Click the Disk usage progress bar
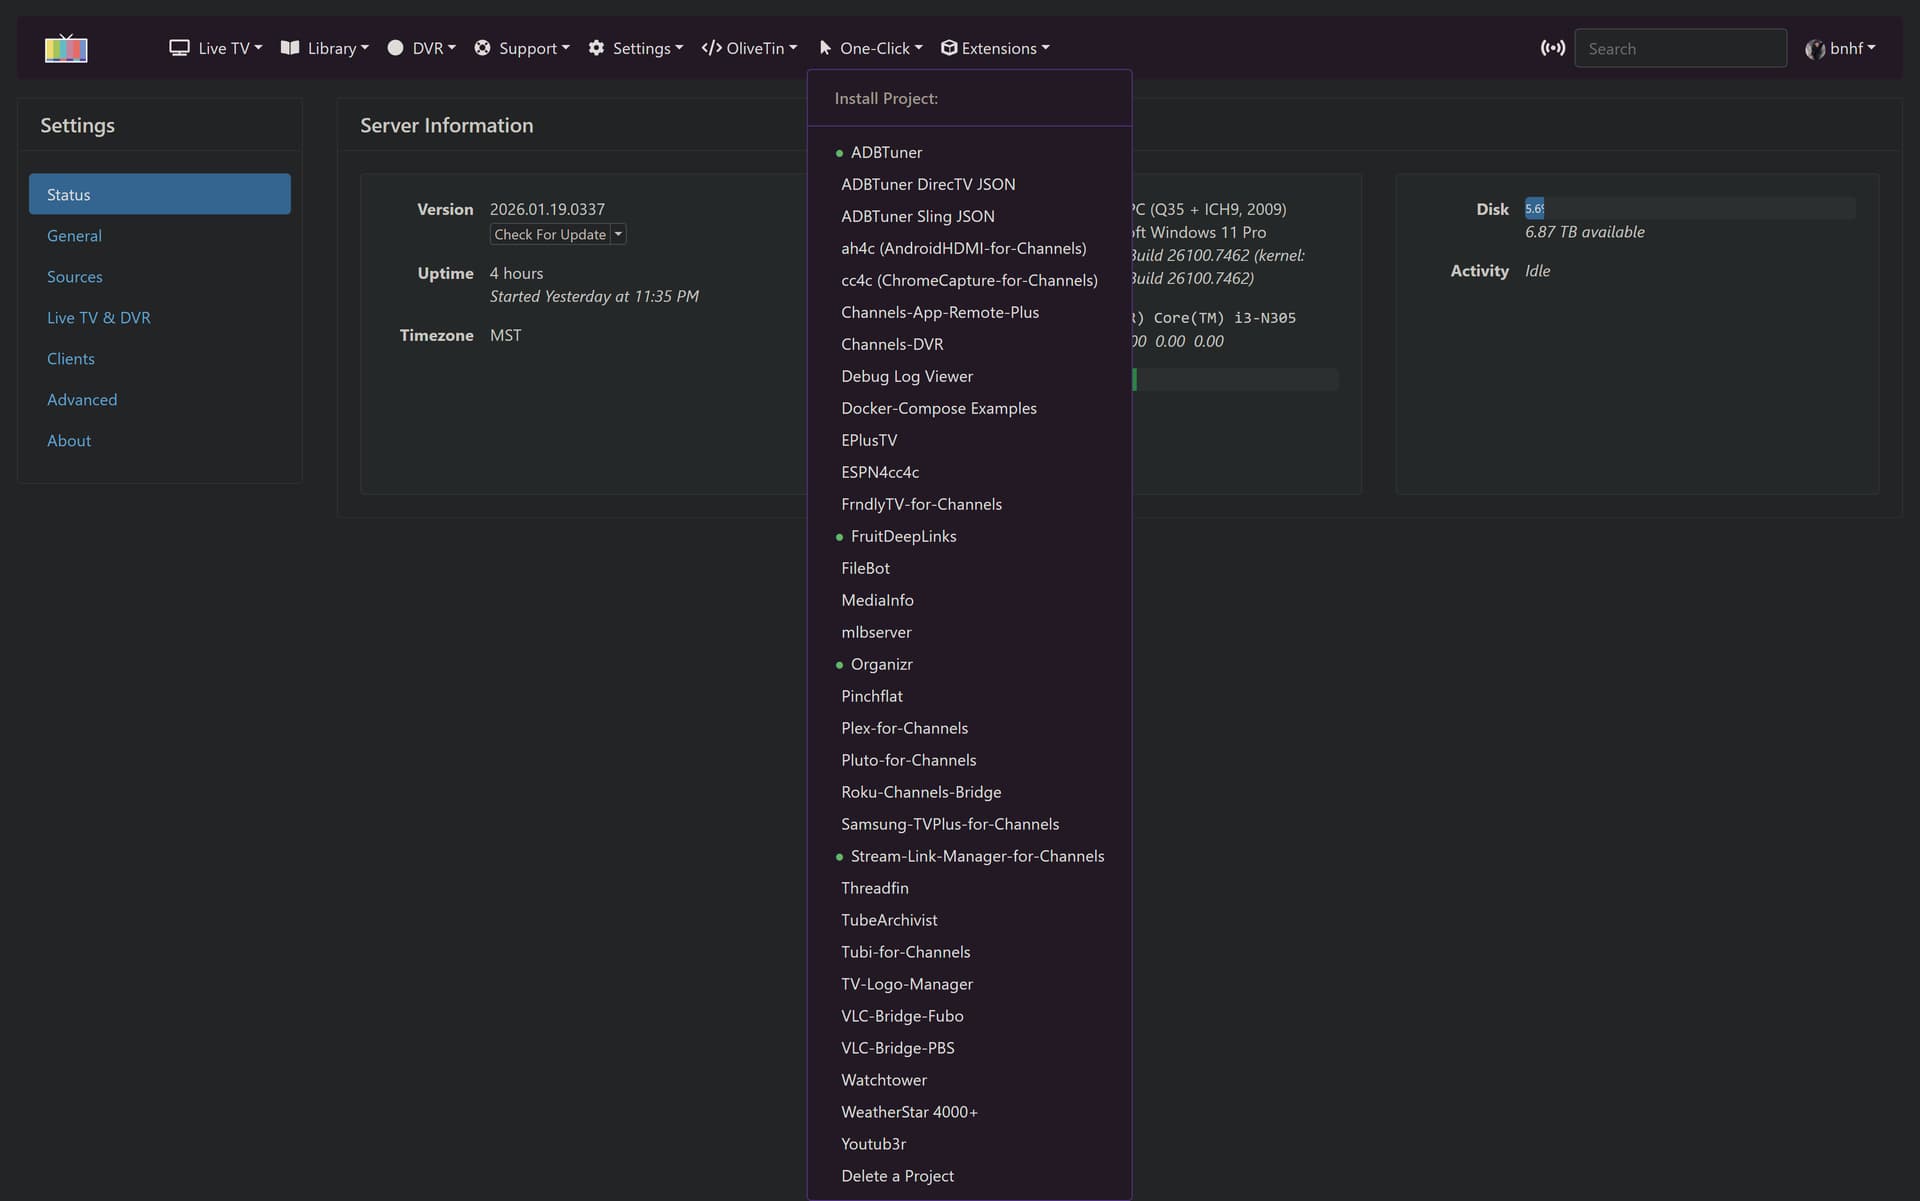 [x=1689, y=208]
